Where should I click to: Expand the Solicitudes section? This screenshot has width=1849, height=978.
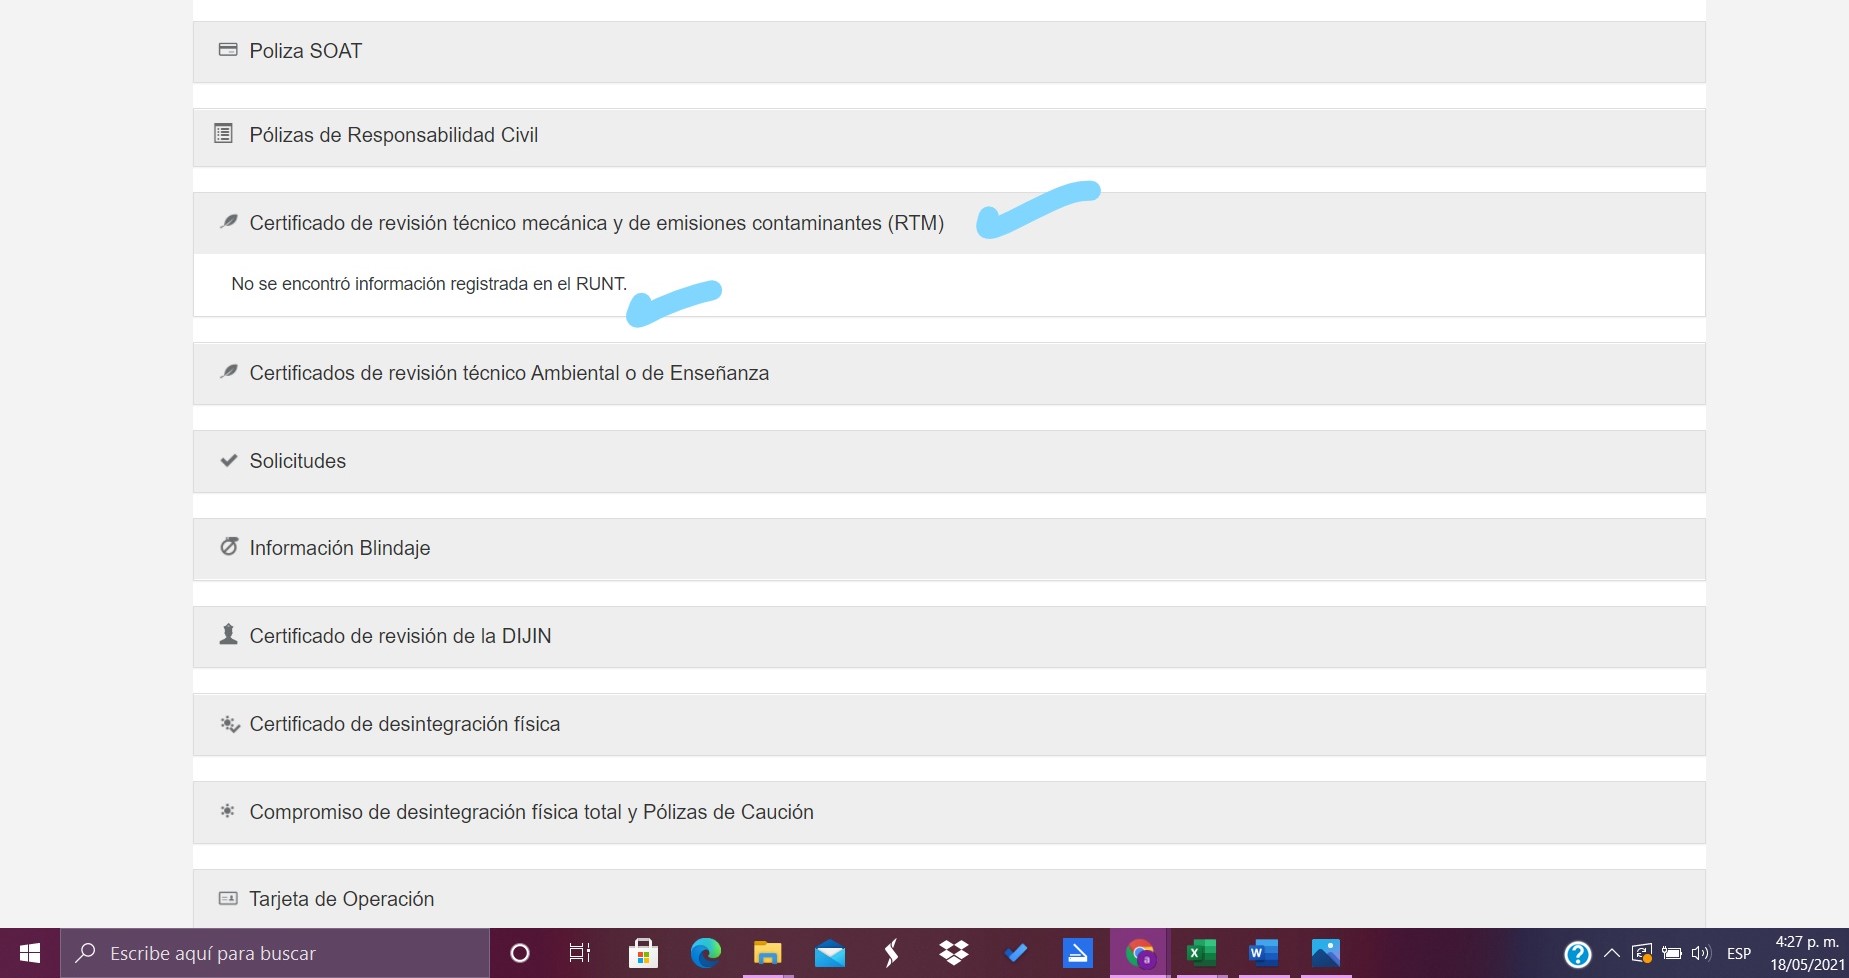[297, 461]
